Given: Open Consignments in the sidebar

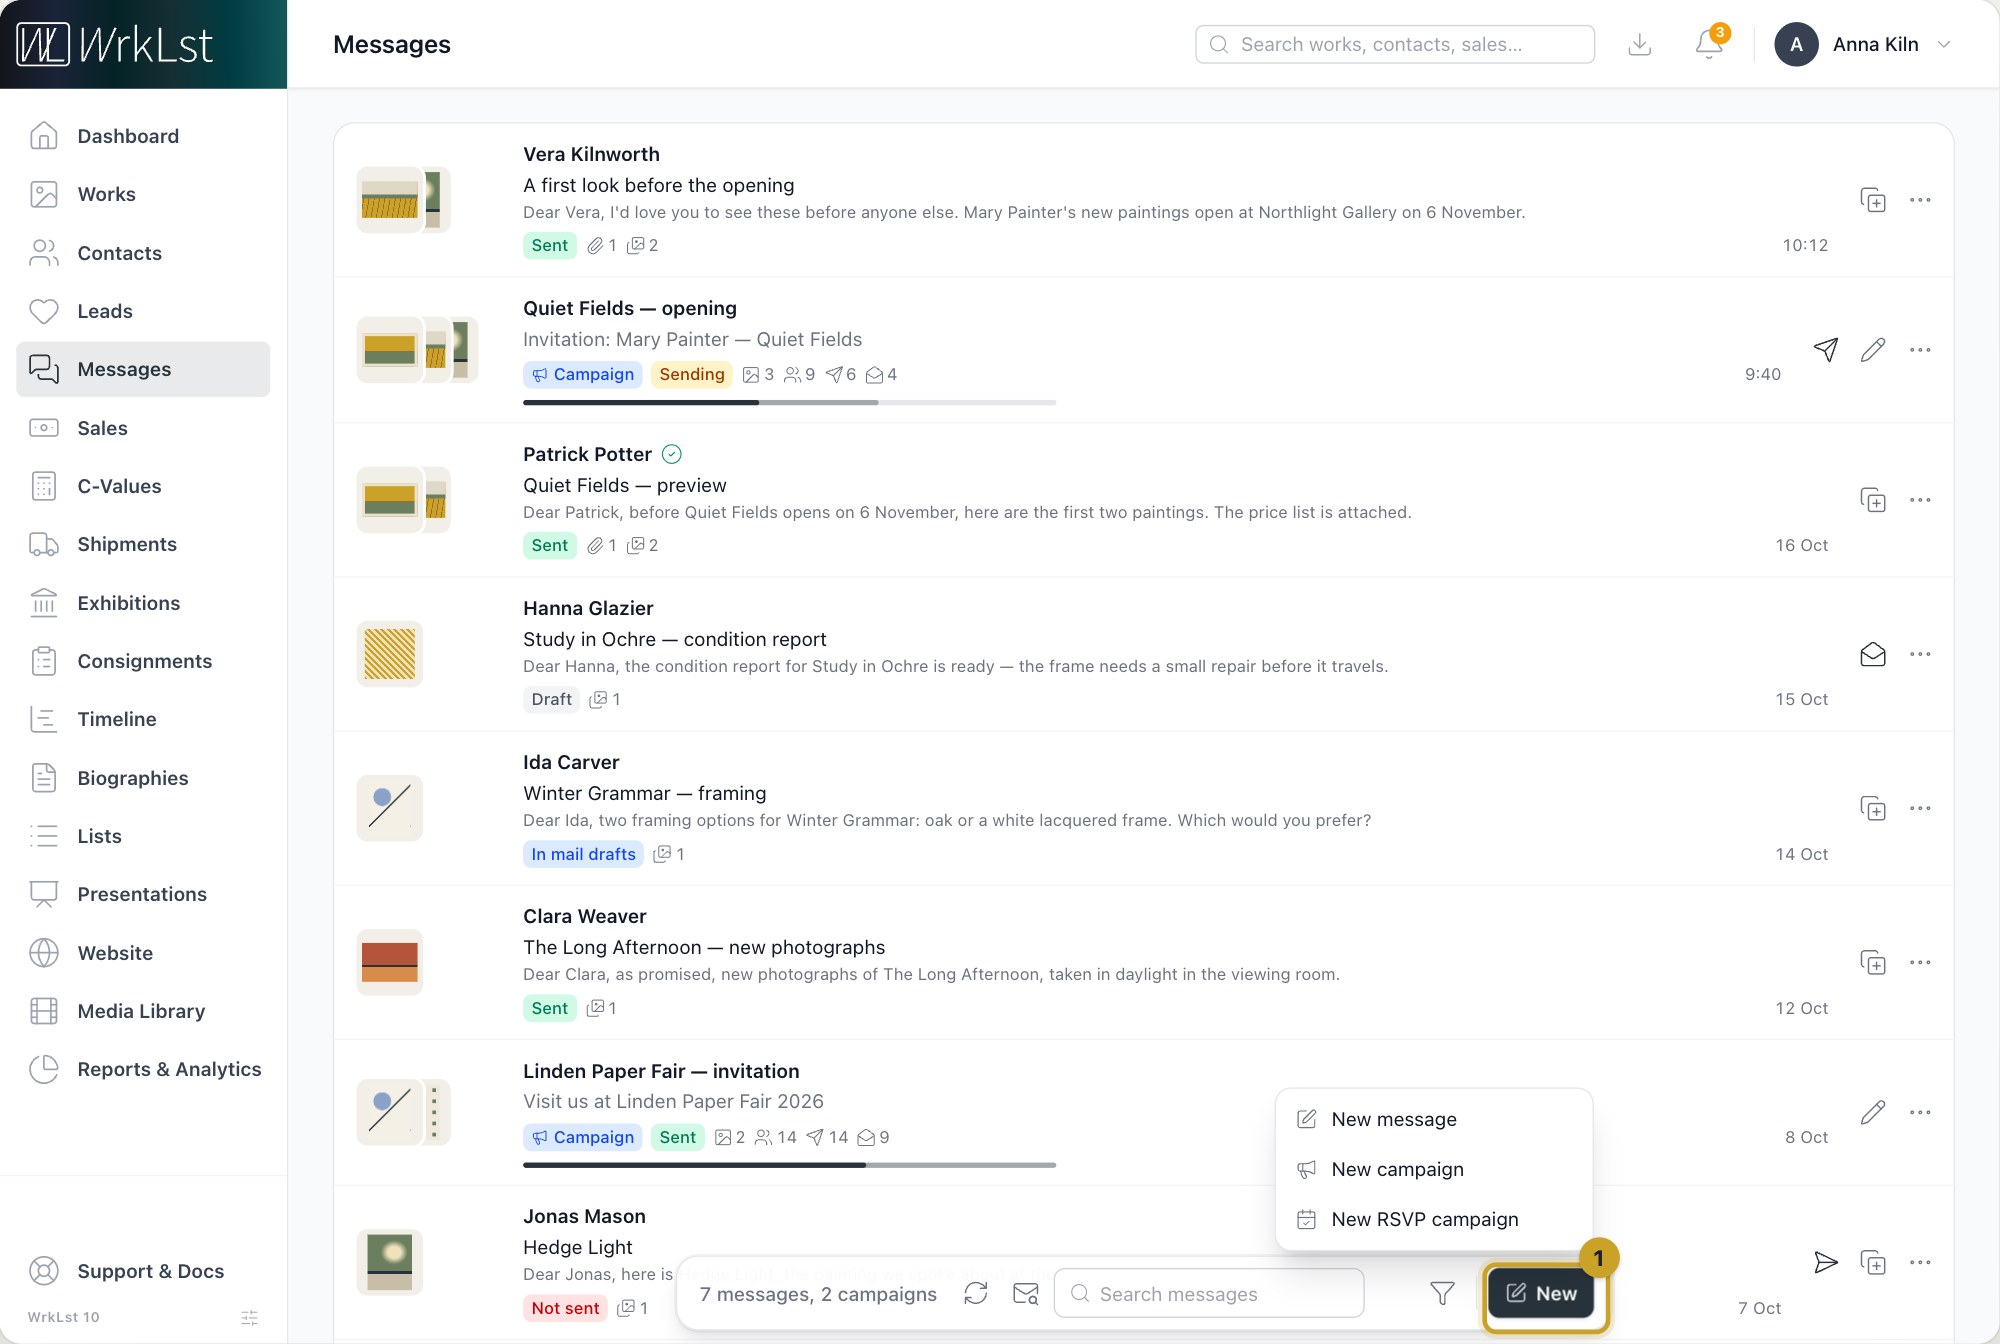Looking at the screenshot, I should point(143,661).
